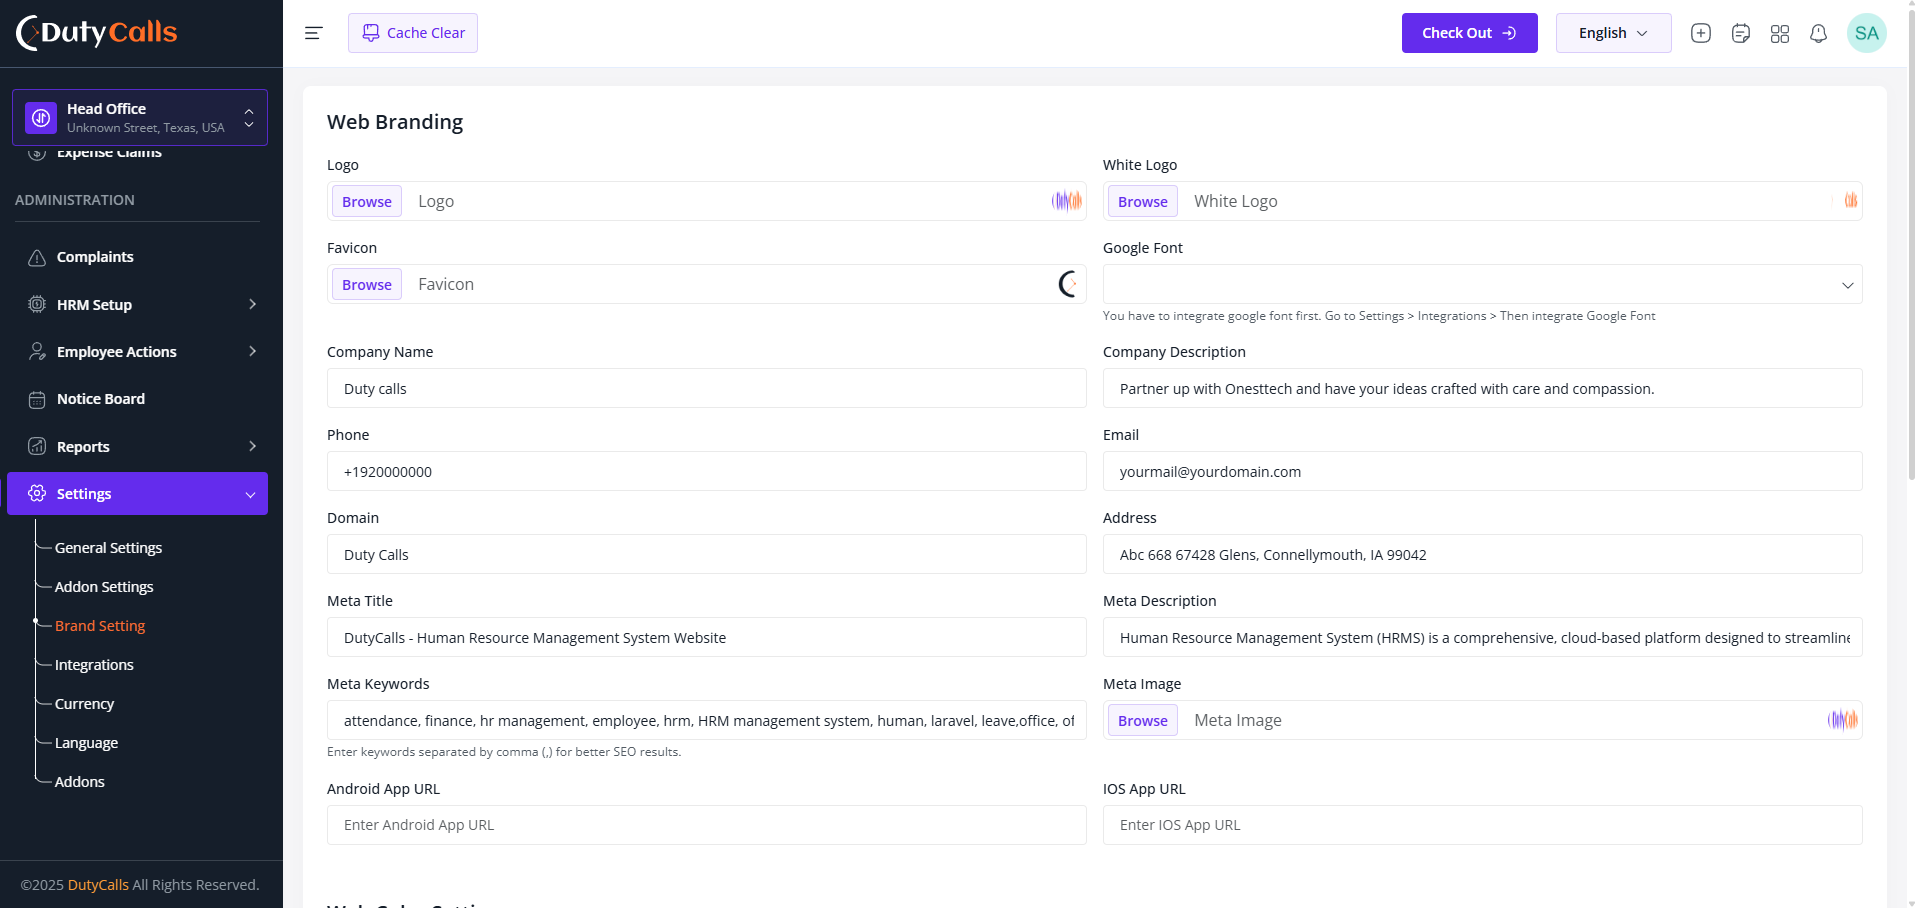Image resolution: width=1916 pixels, height=908 pixels.
Task: Click the Company Description field
Action: click(x=1482, y=388)
